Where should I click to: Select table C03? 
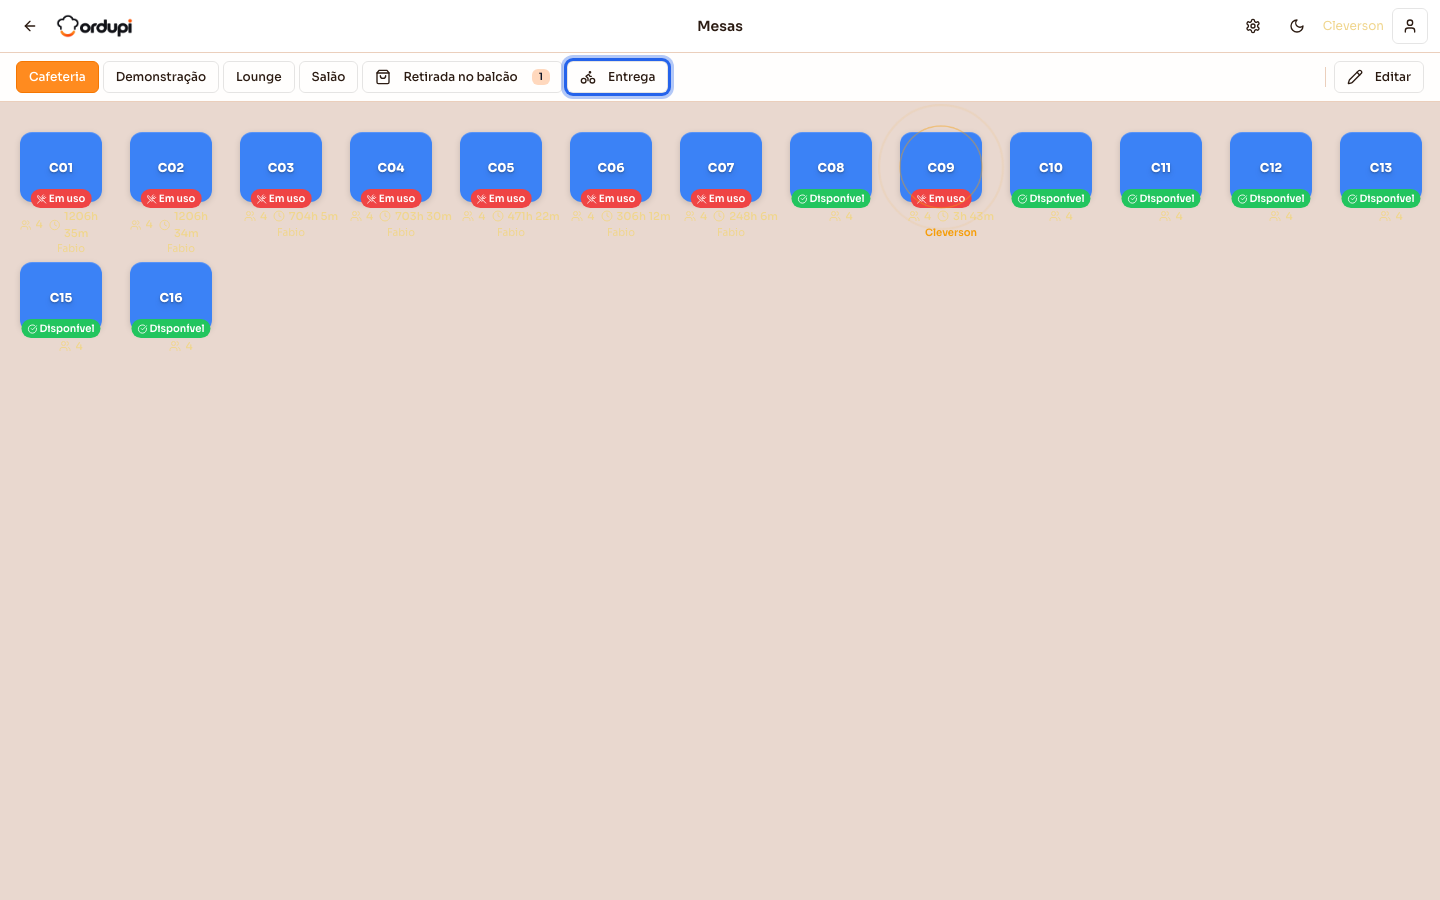tap(281, 168)
